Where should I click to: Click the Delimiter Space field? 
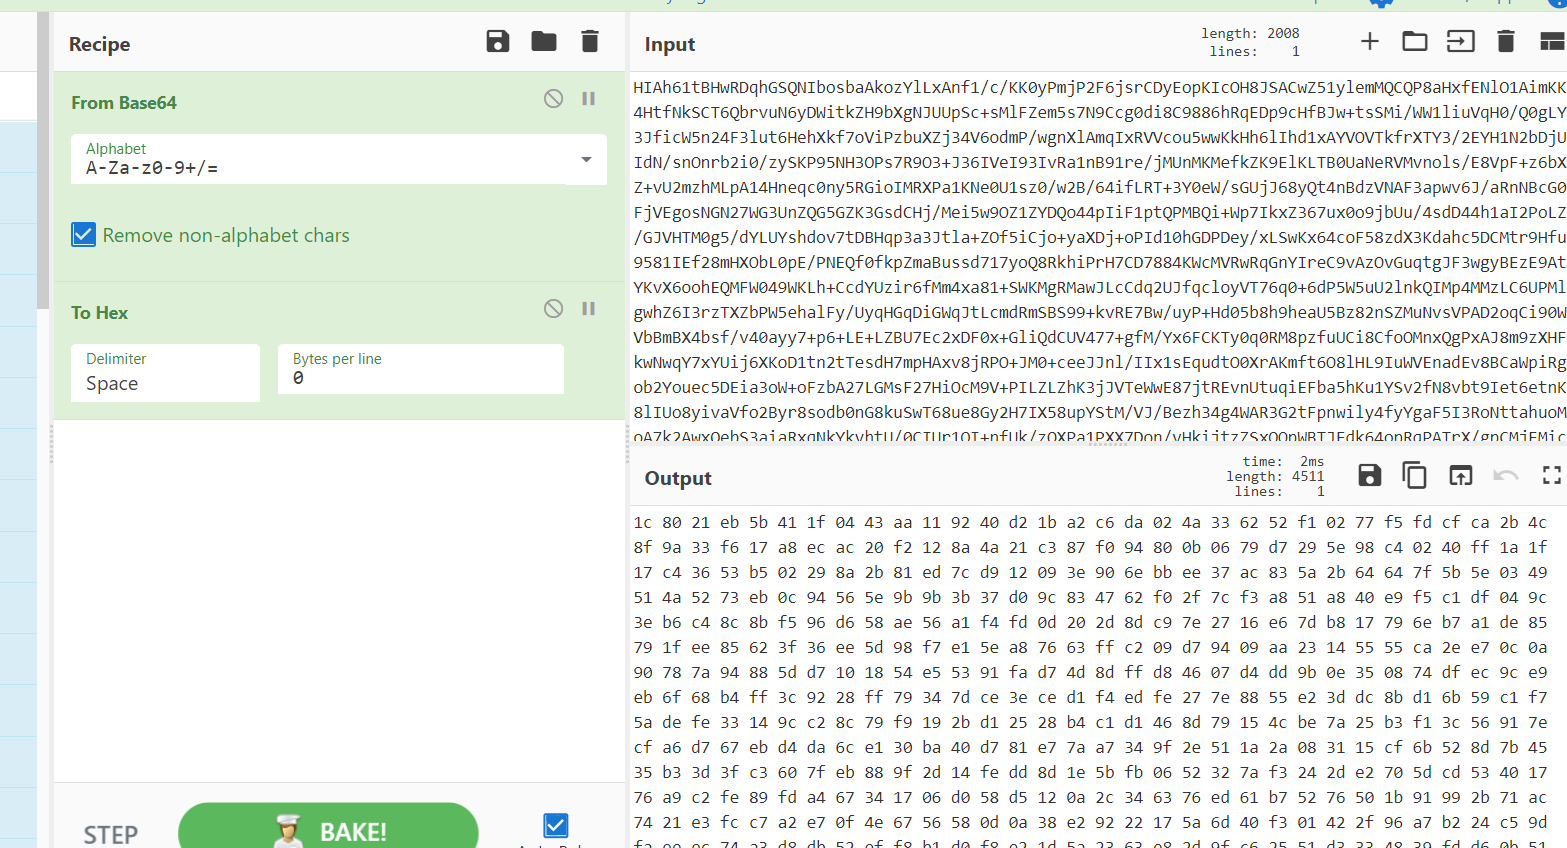click(165, 372)
